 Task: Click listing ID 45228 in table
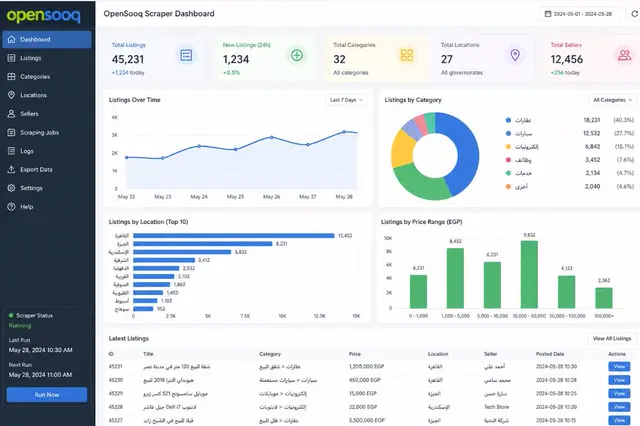click(116, 407)
